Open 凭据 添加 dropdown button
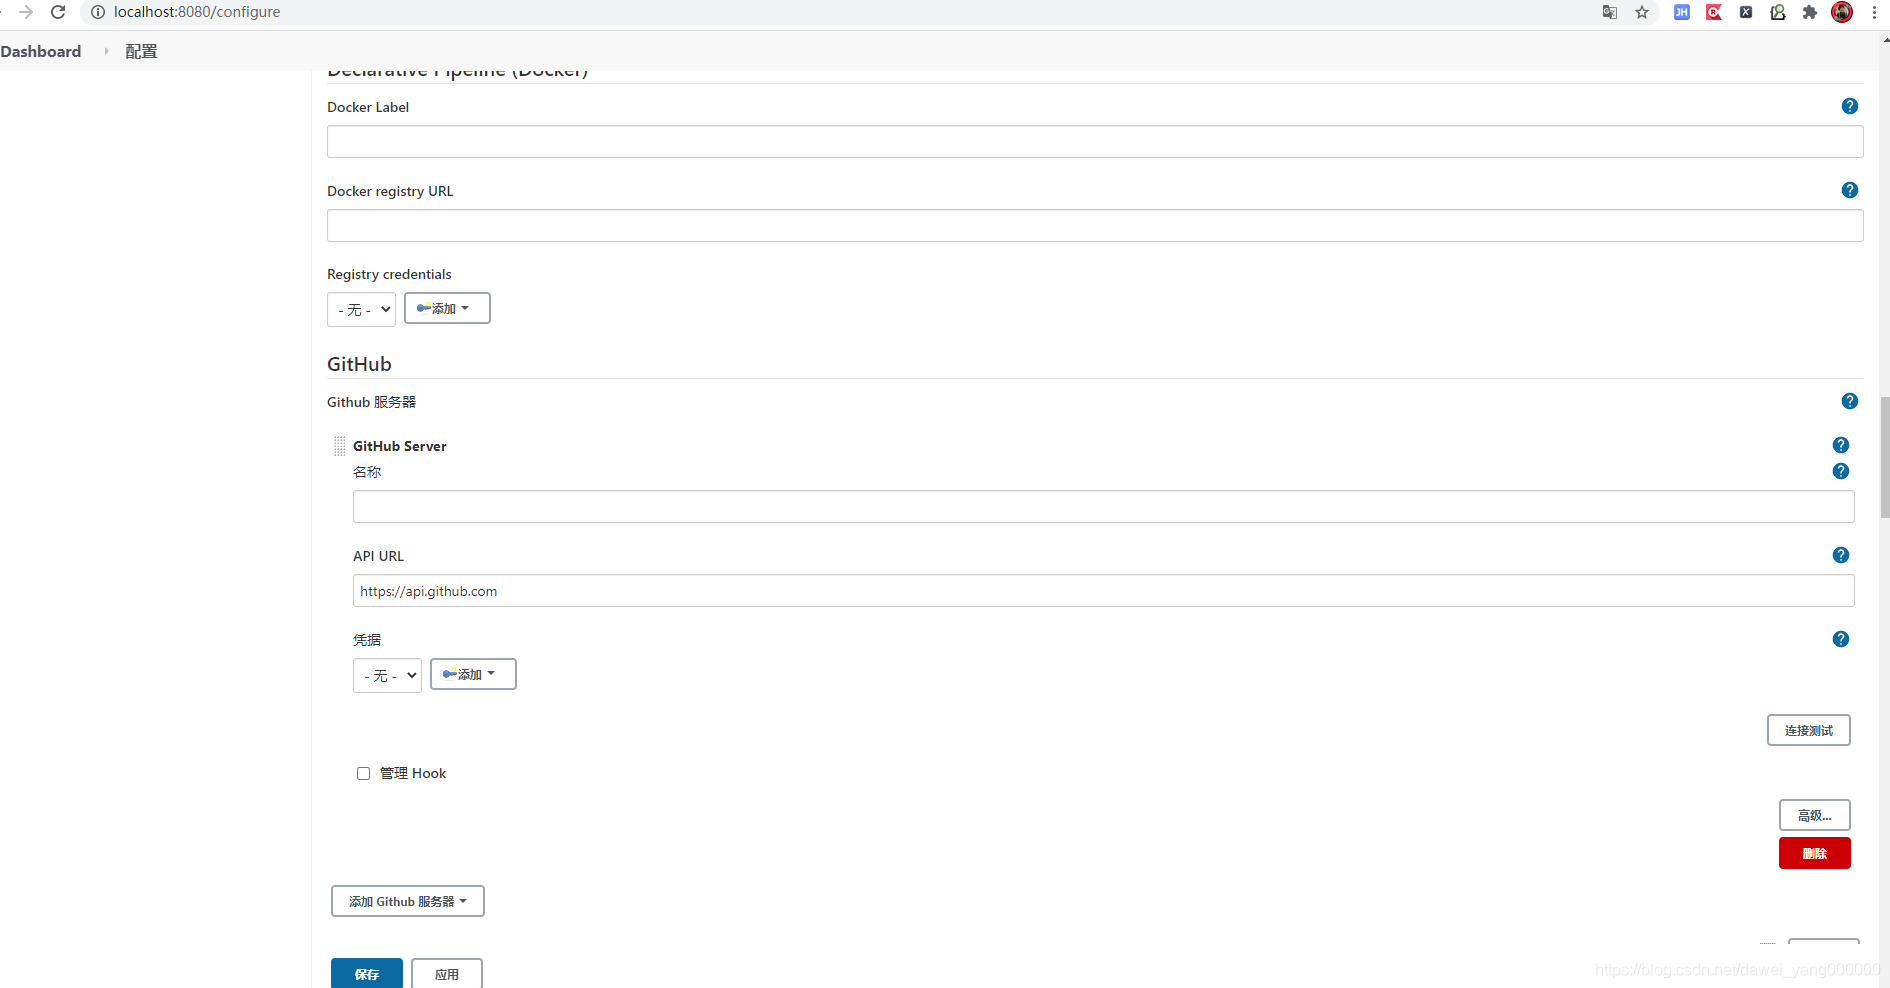 coord(473,674)
